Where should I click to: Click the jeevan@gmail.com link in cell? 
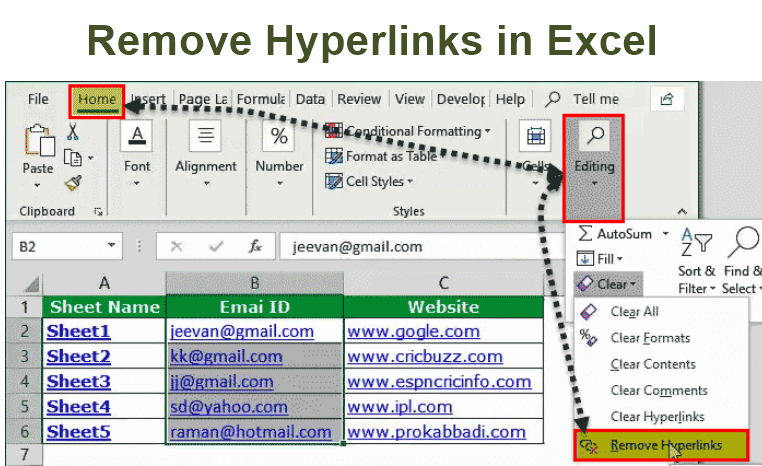(242, 331)
